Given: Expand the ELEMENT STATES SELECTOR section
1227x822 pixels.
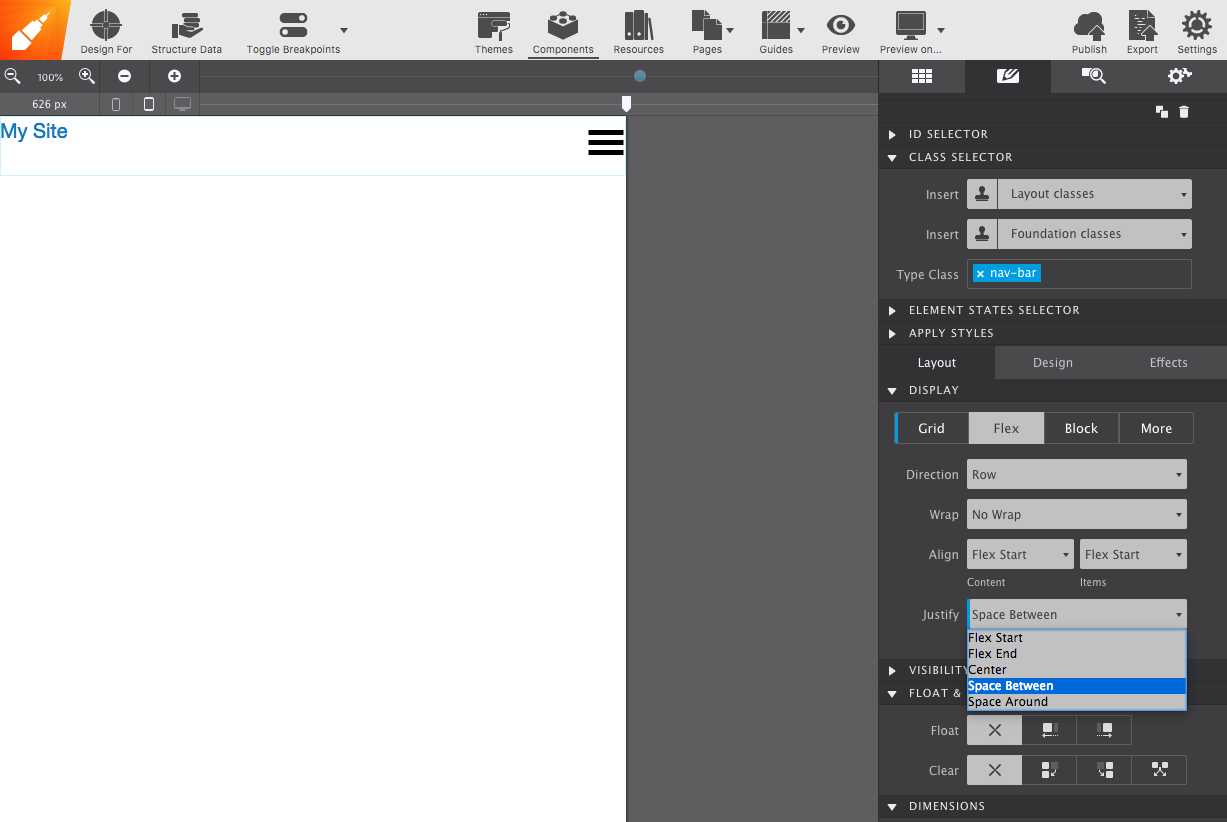Looking at the screenshot, I should coord(892,310).
